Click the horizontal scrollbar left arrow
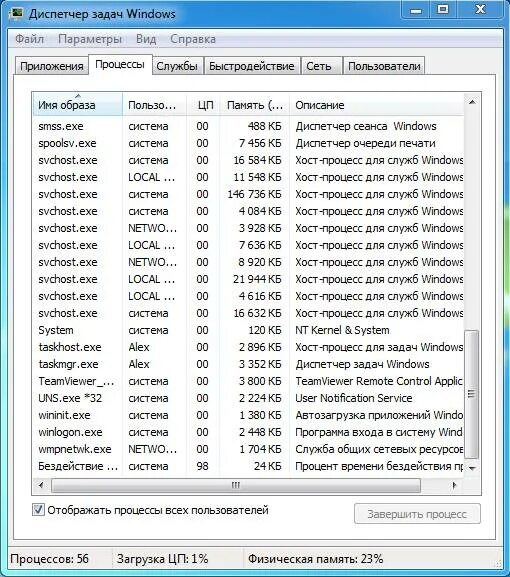 (41, 485)
